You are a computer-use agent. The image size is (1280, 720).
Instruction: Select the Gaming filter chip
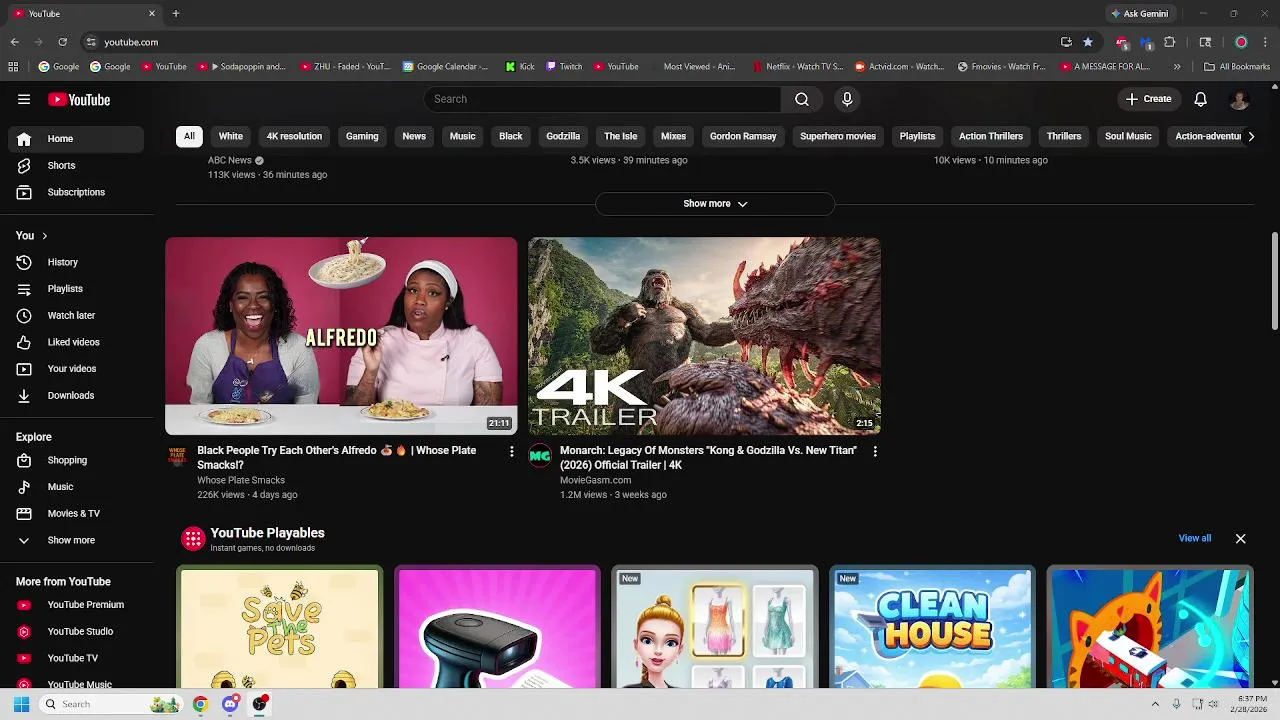pos(362,136)
